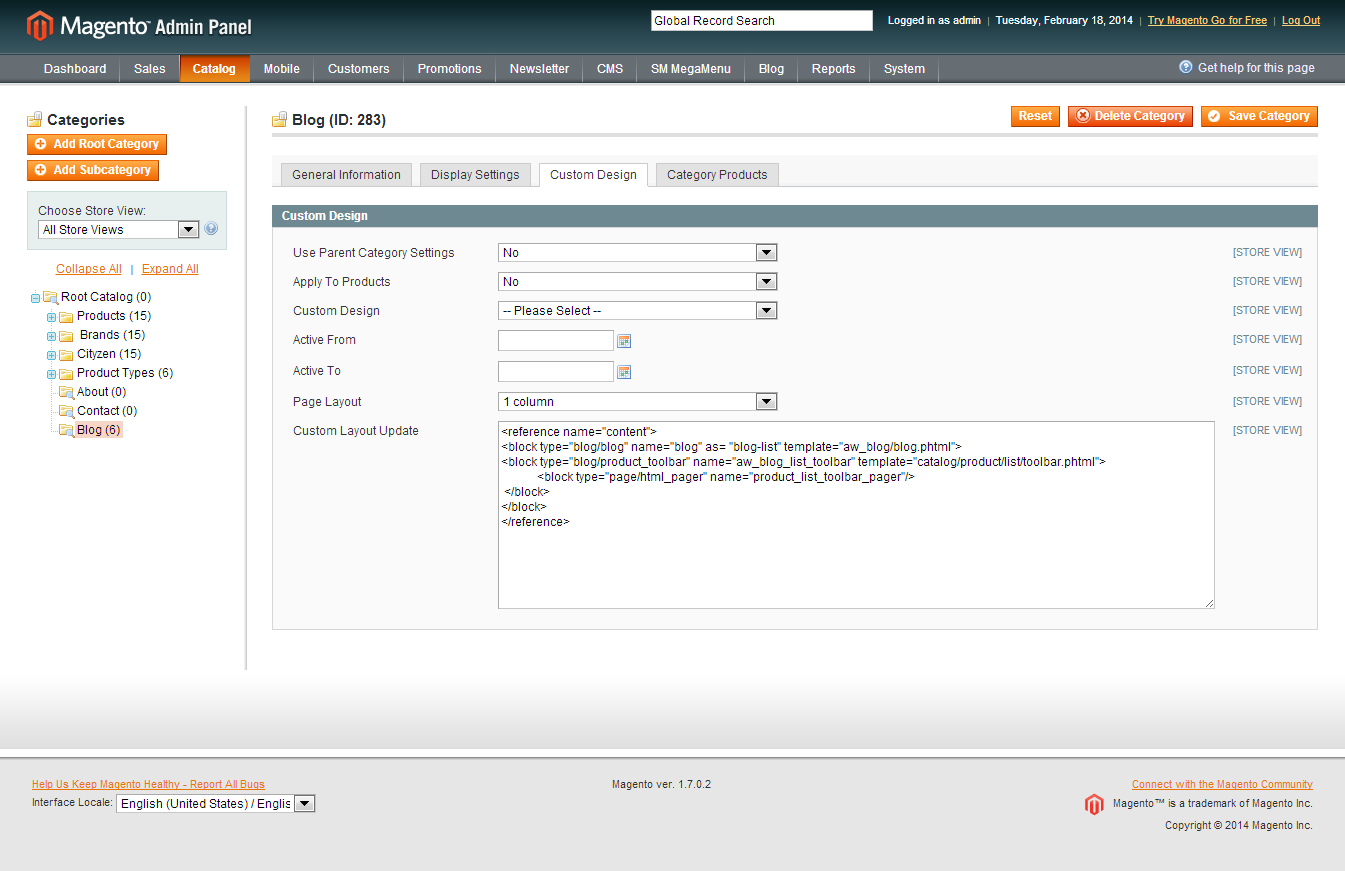Click the Reset button

tap(1035, 116)
